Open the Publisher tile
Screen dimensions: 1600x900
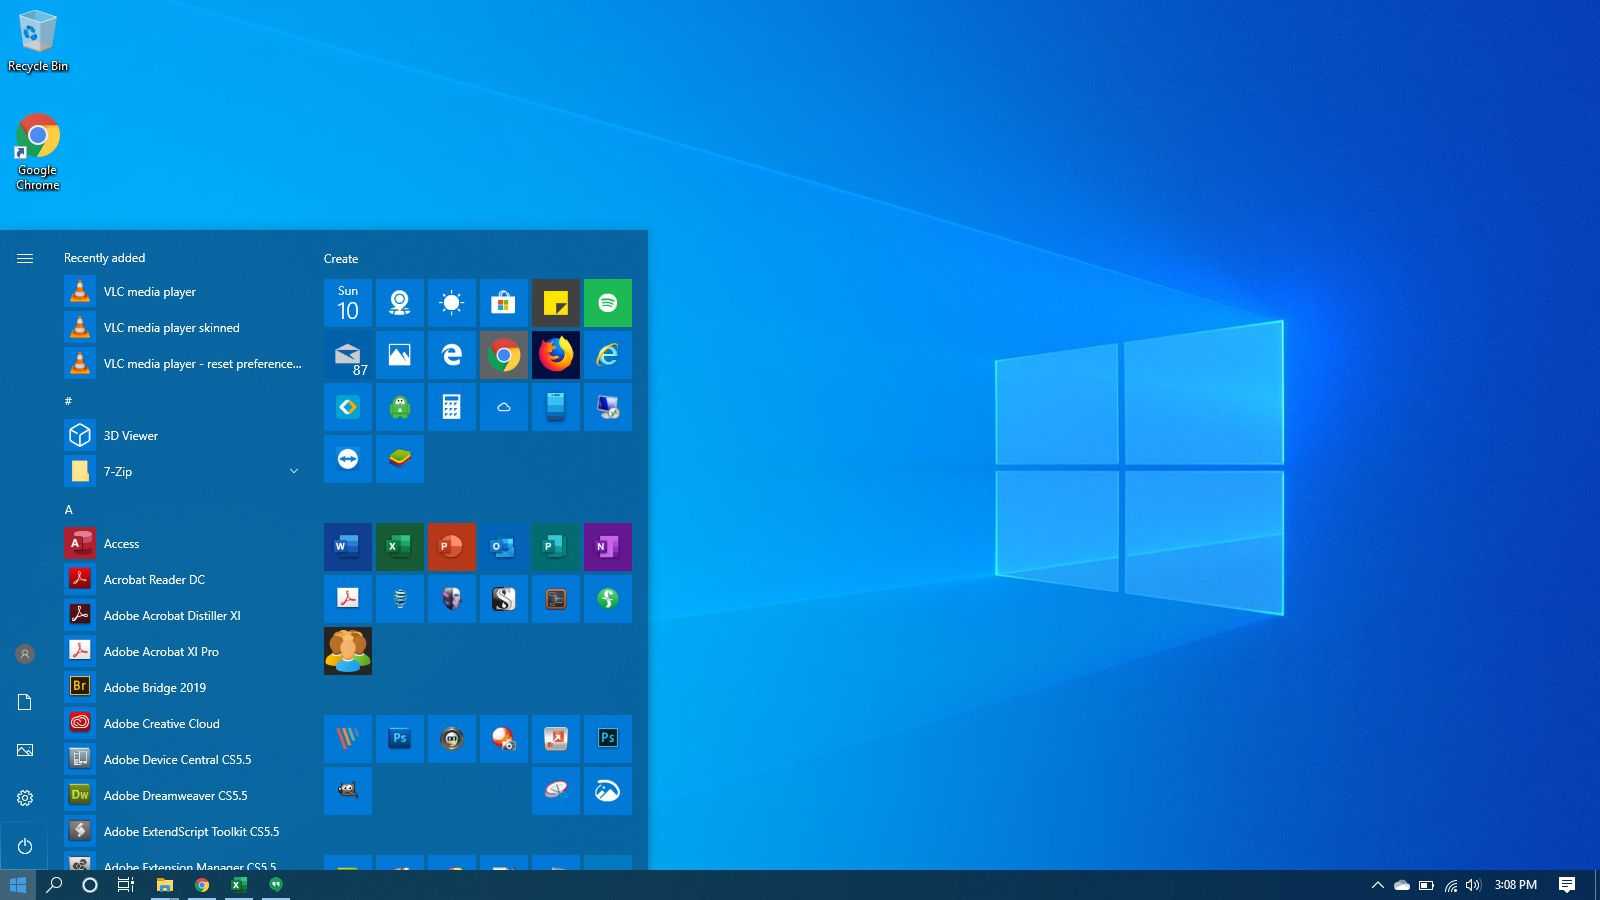(556, 547)
